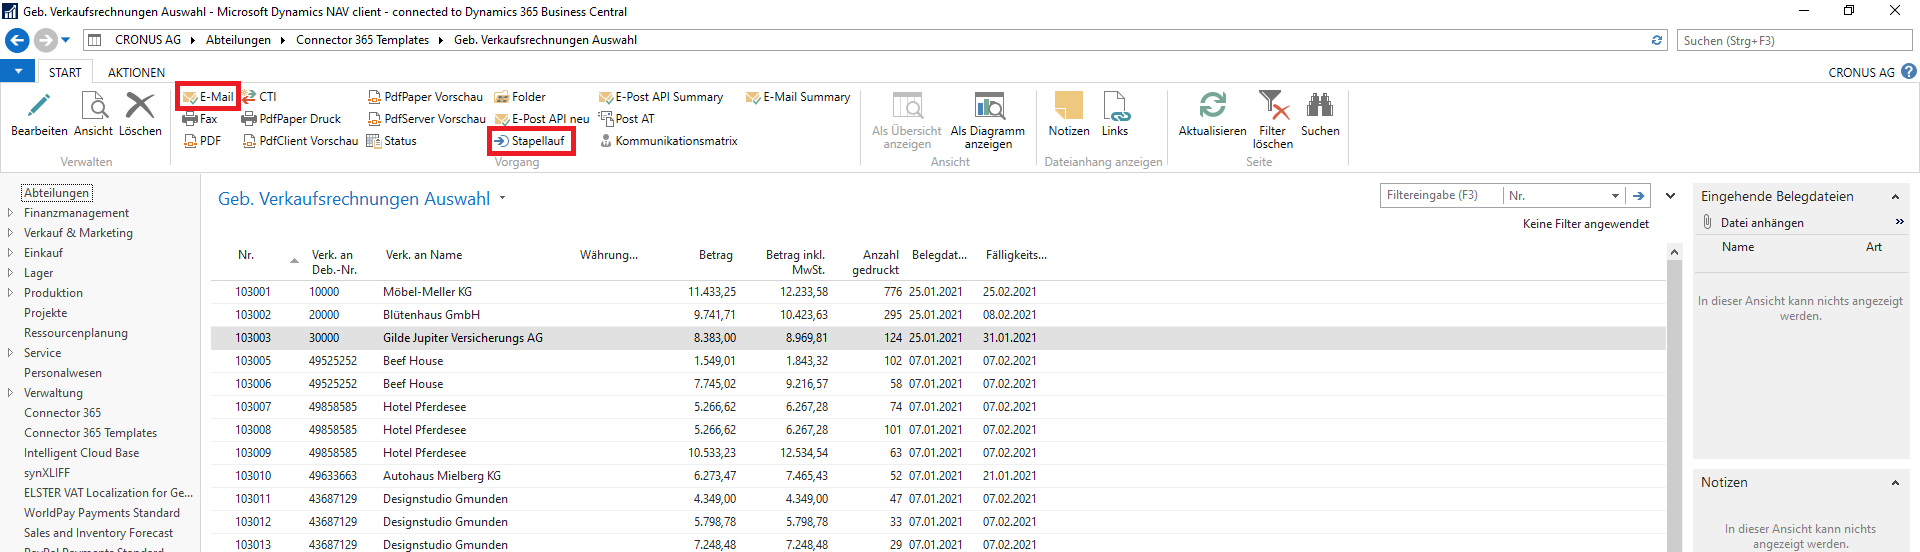
Task: Switch to Als Diagramm anzeigen
Action: click(988, 121)
